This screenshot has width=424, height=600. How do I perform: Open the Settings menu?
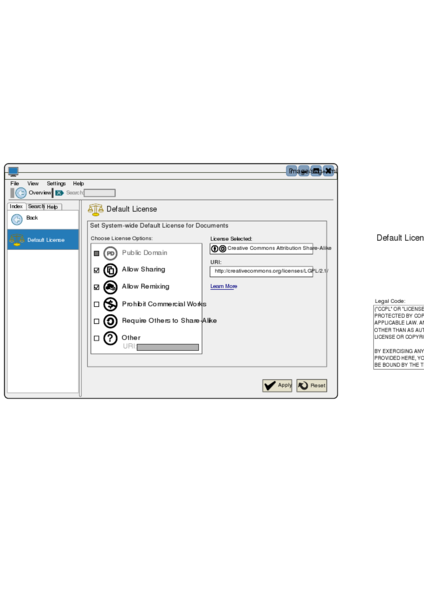[x=56, y=183]
